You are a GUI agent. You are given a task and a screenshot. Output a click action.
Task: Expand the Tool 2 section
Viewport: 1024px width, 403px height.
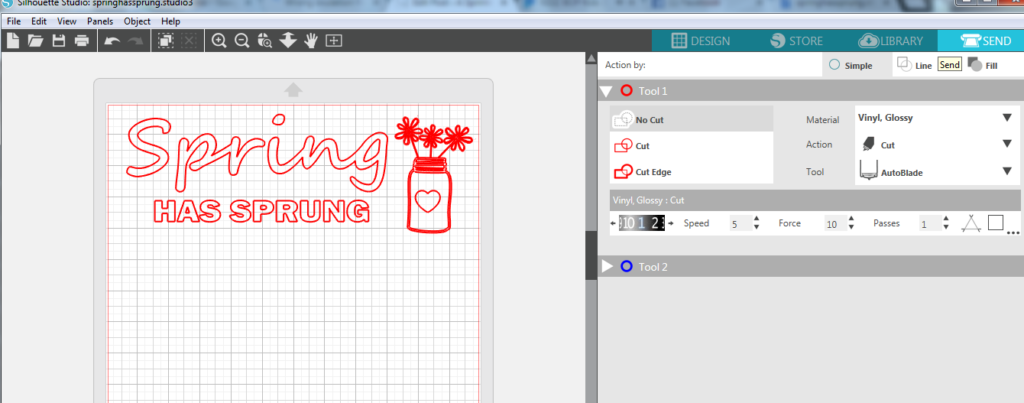point(607,267)
